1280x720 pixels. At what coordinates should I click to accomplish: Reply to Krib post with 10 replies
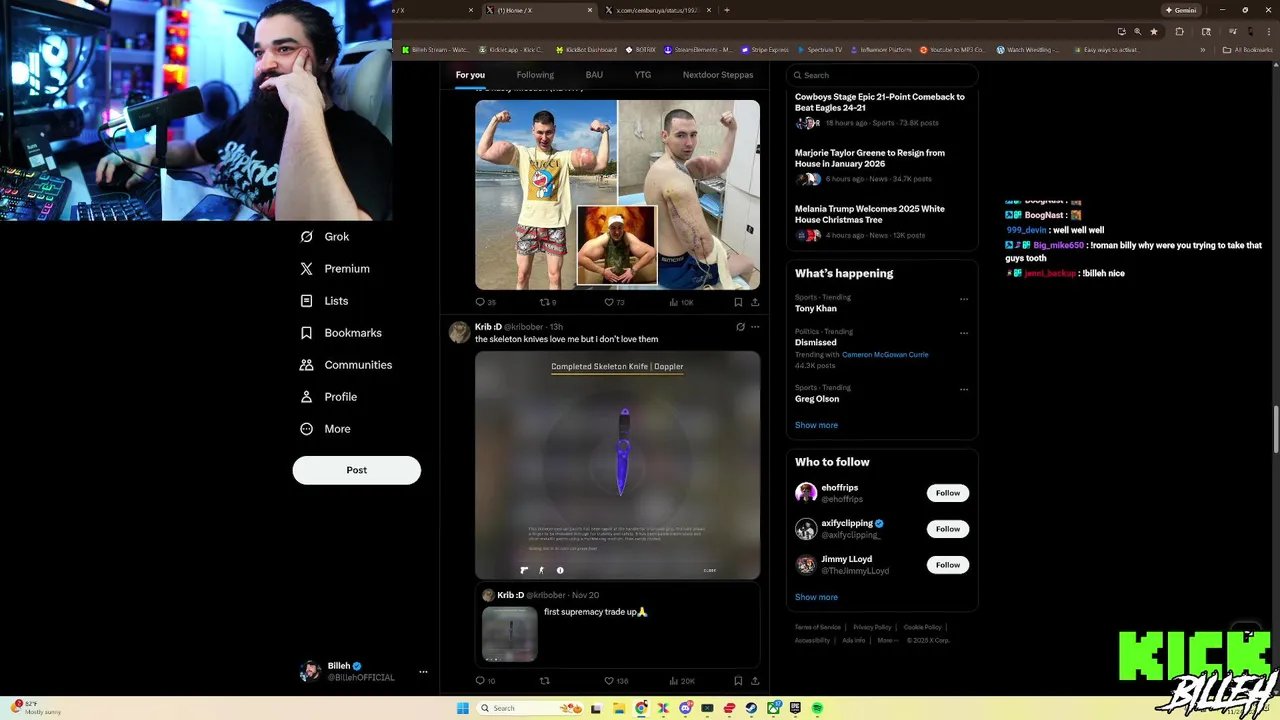click(x=485, y=681)
